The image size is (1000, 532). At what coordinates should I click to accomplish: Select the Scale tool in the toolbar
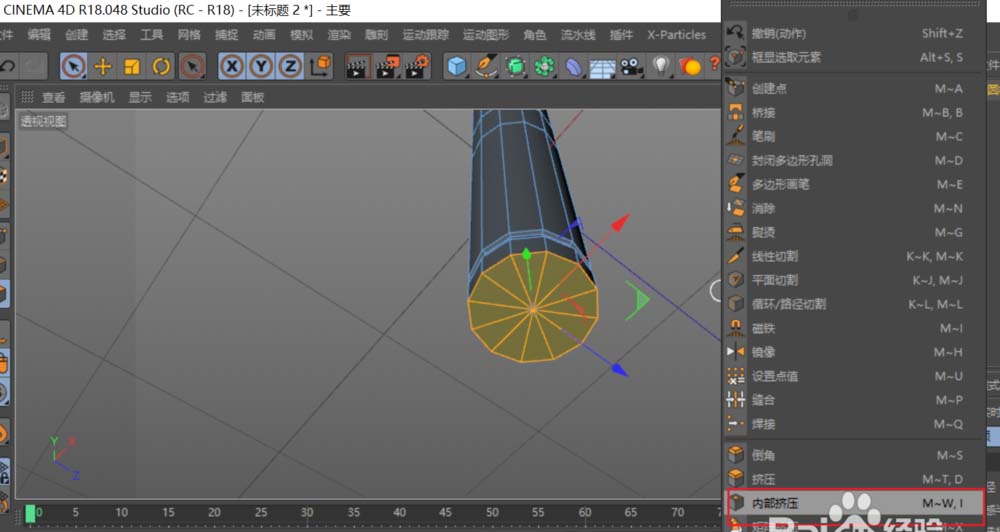tap(132, 66)
